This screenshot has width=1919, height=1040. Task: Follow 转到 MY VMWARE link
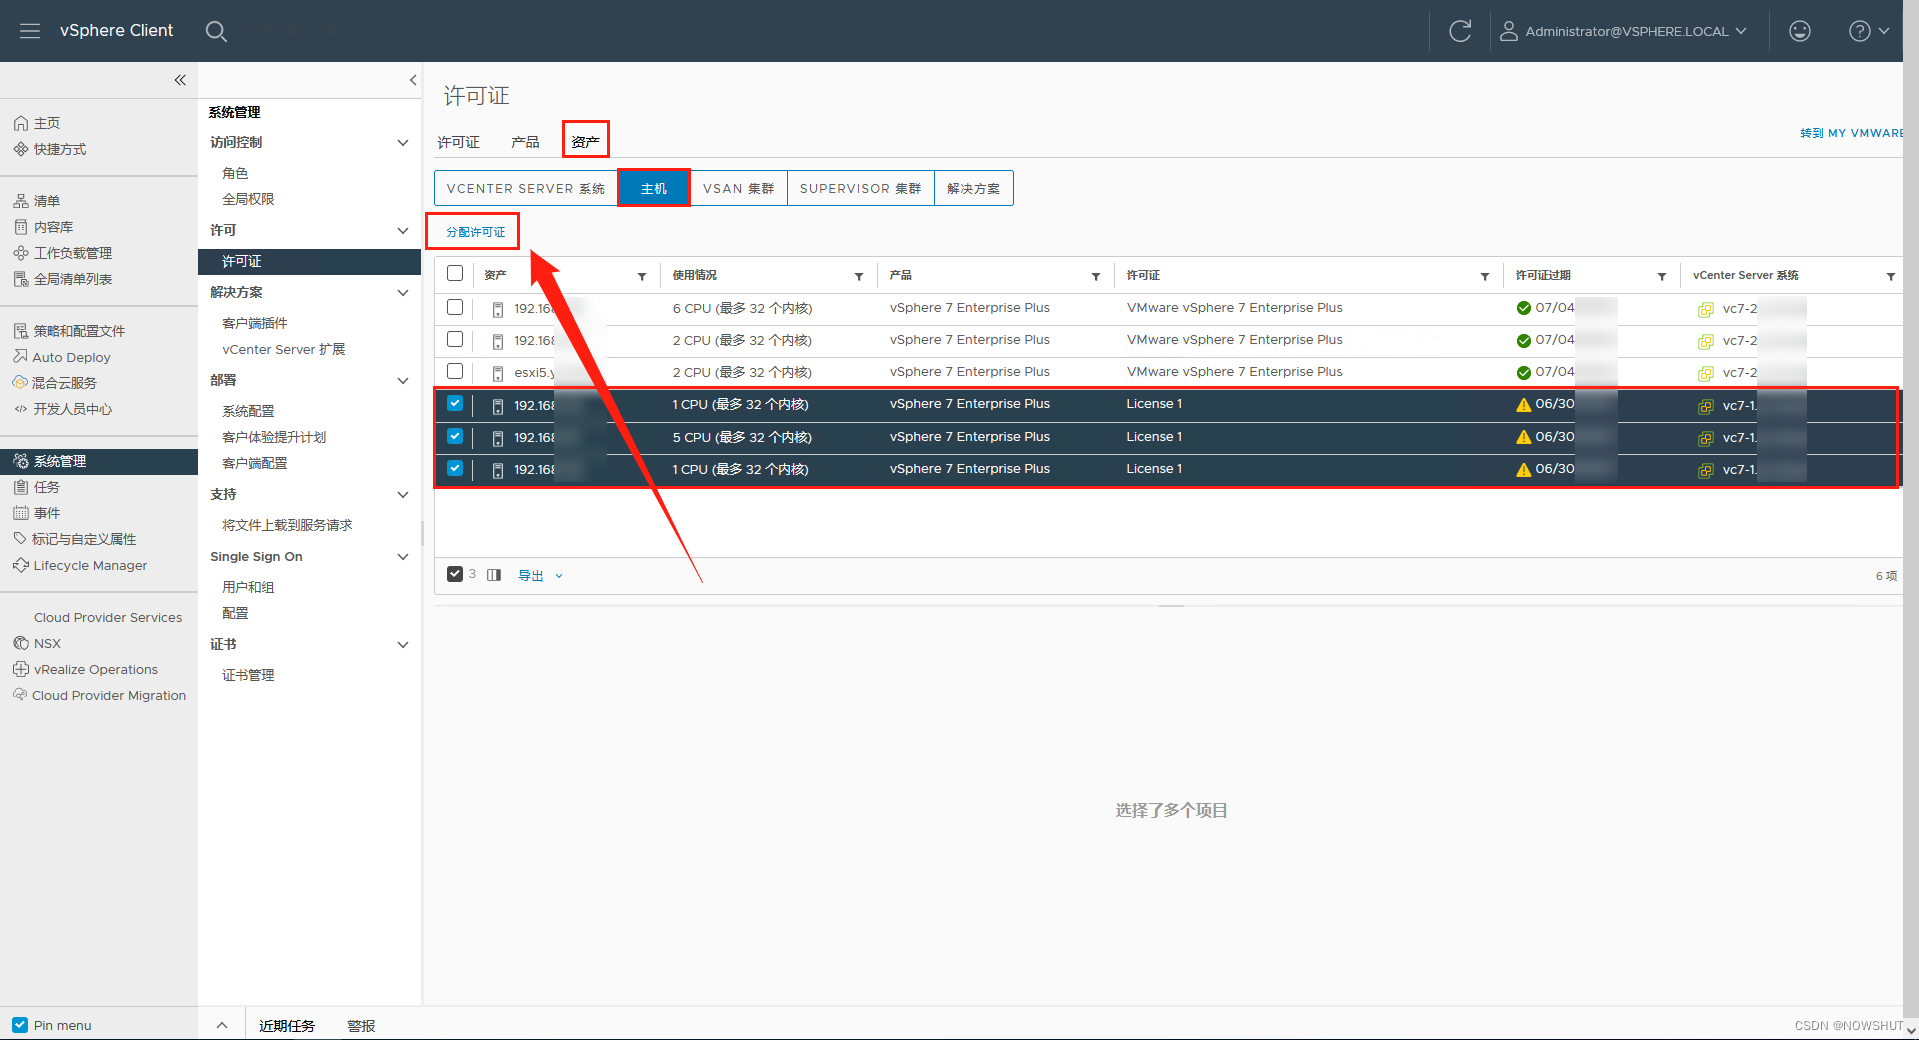point(1851,133)
